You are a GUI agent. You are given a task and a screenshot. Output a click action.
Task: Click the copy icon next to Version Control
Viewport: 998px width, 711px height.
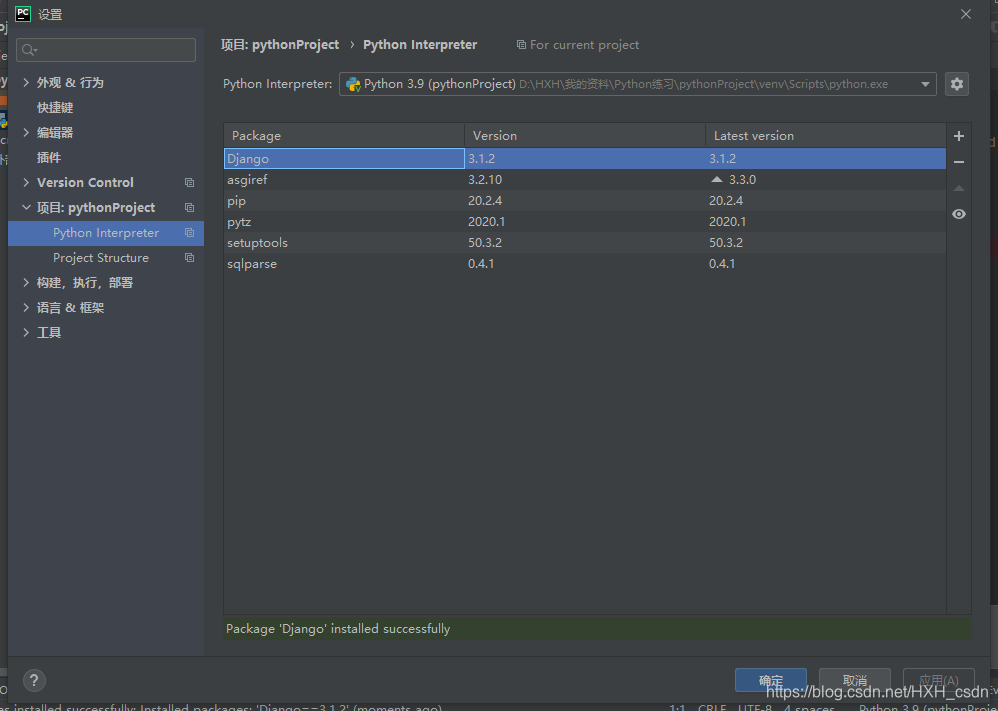(189, 183)
